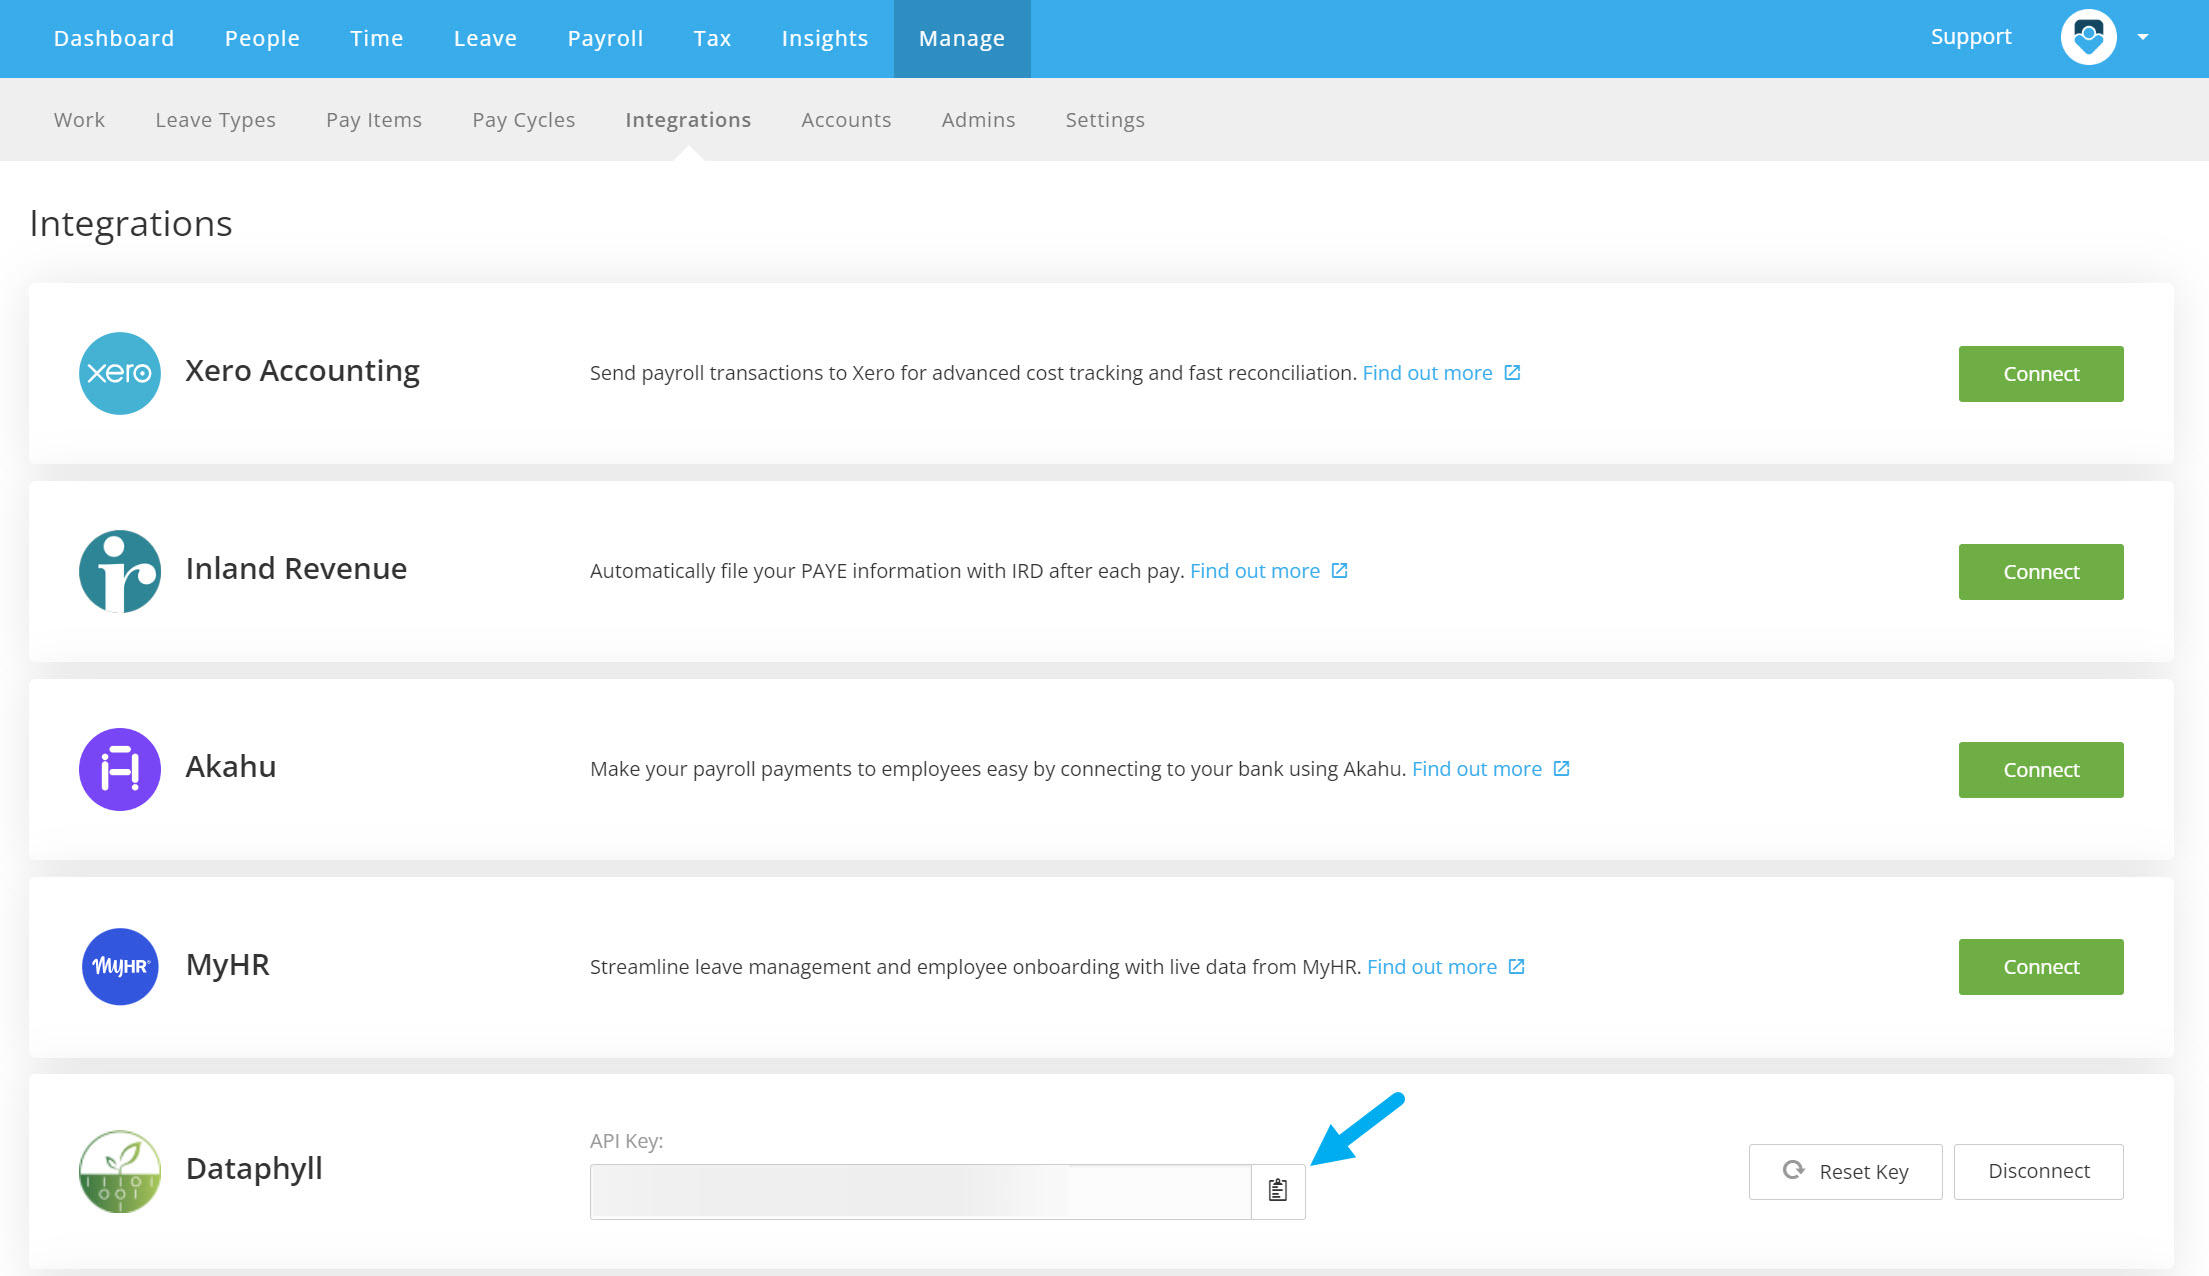The width and height of the screenshot is (2209, 1276).
Task: Open external link icon in Xero row
Action: pyautogui.click(x=1512, y=373)
